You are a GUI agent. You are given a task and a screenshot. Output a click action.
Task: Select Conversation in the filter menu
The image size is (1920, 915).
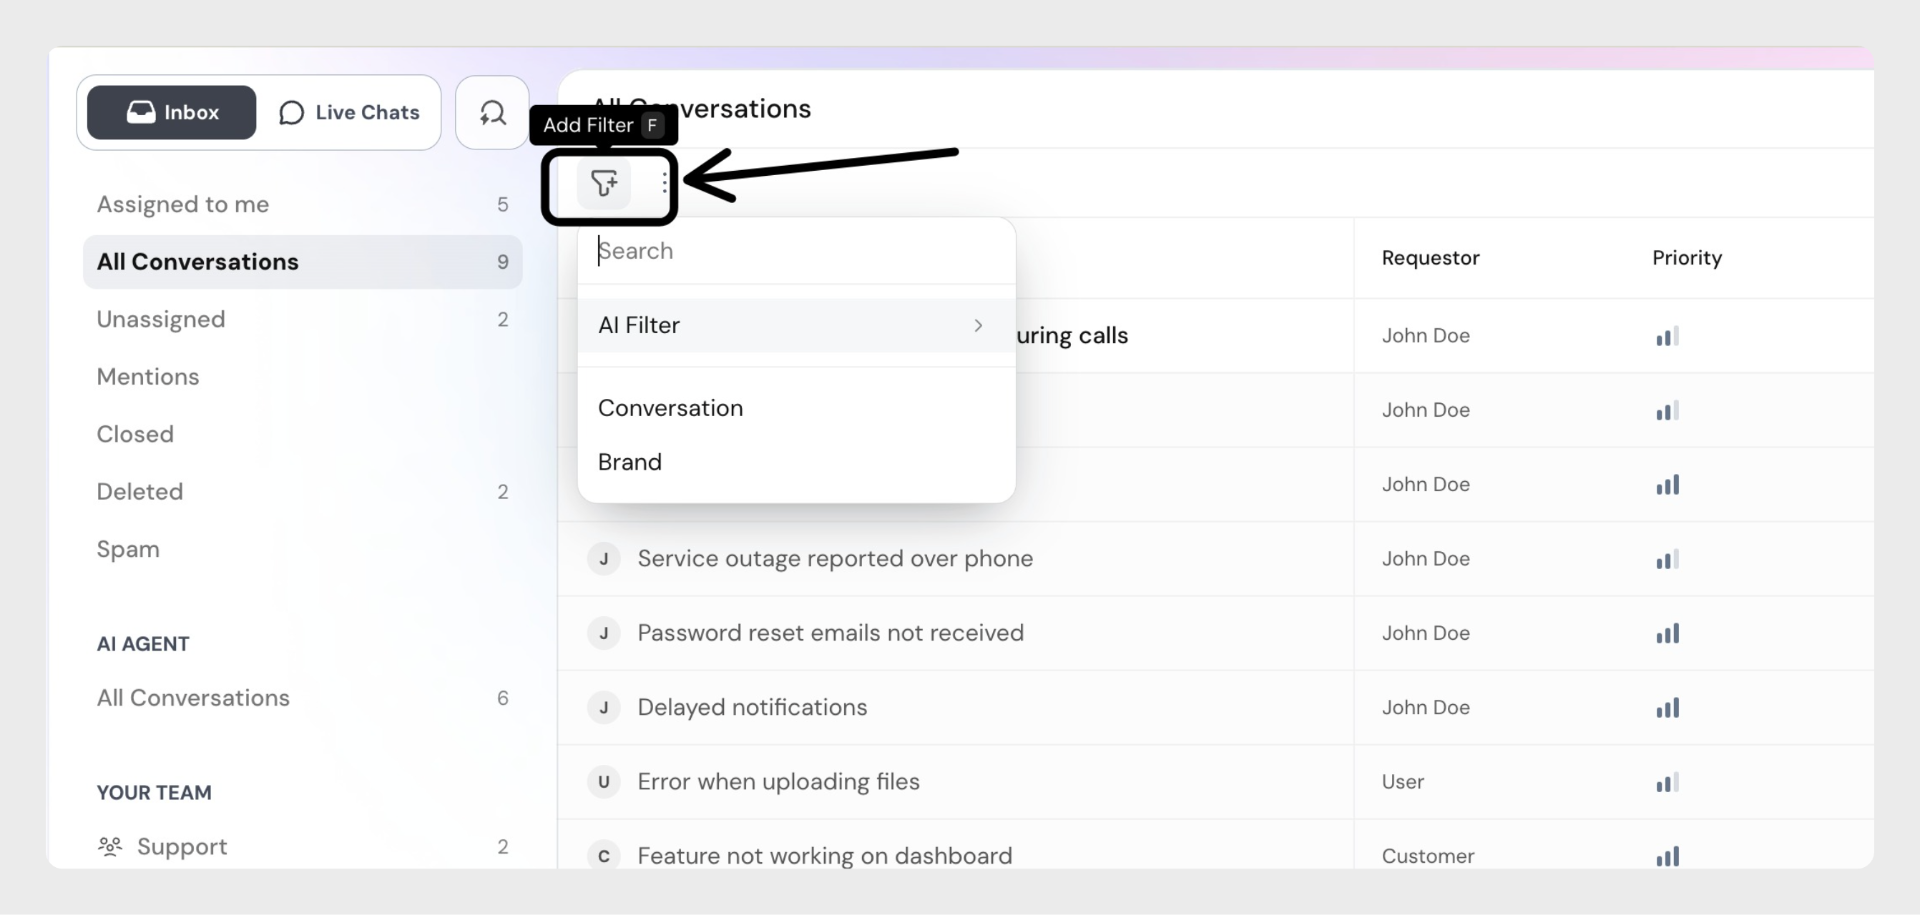click(670, 408)
